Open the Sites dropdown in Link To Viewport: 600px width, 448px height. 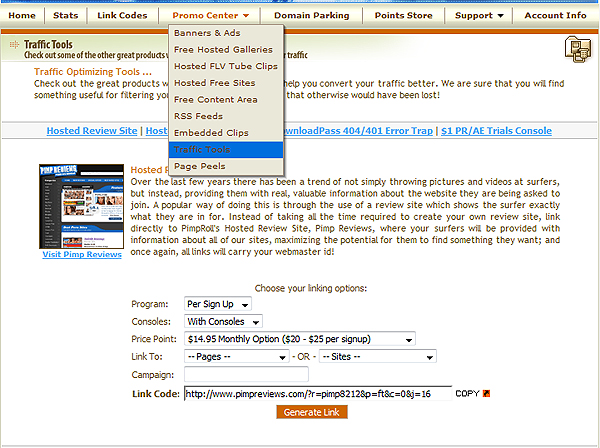tap(378, 357)
